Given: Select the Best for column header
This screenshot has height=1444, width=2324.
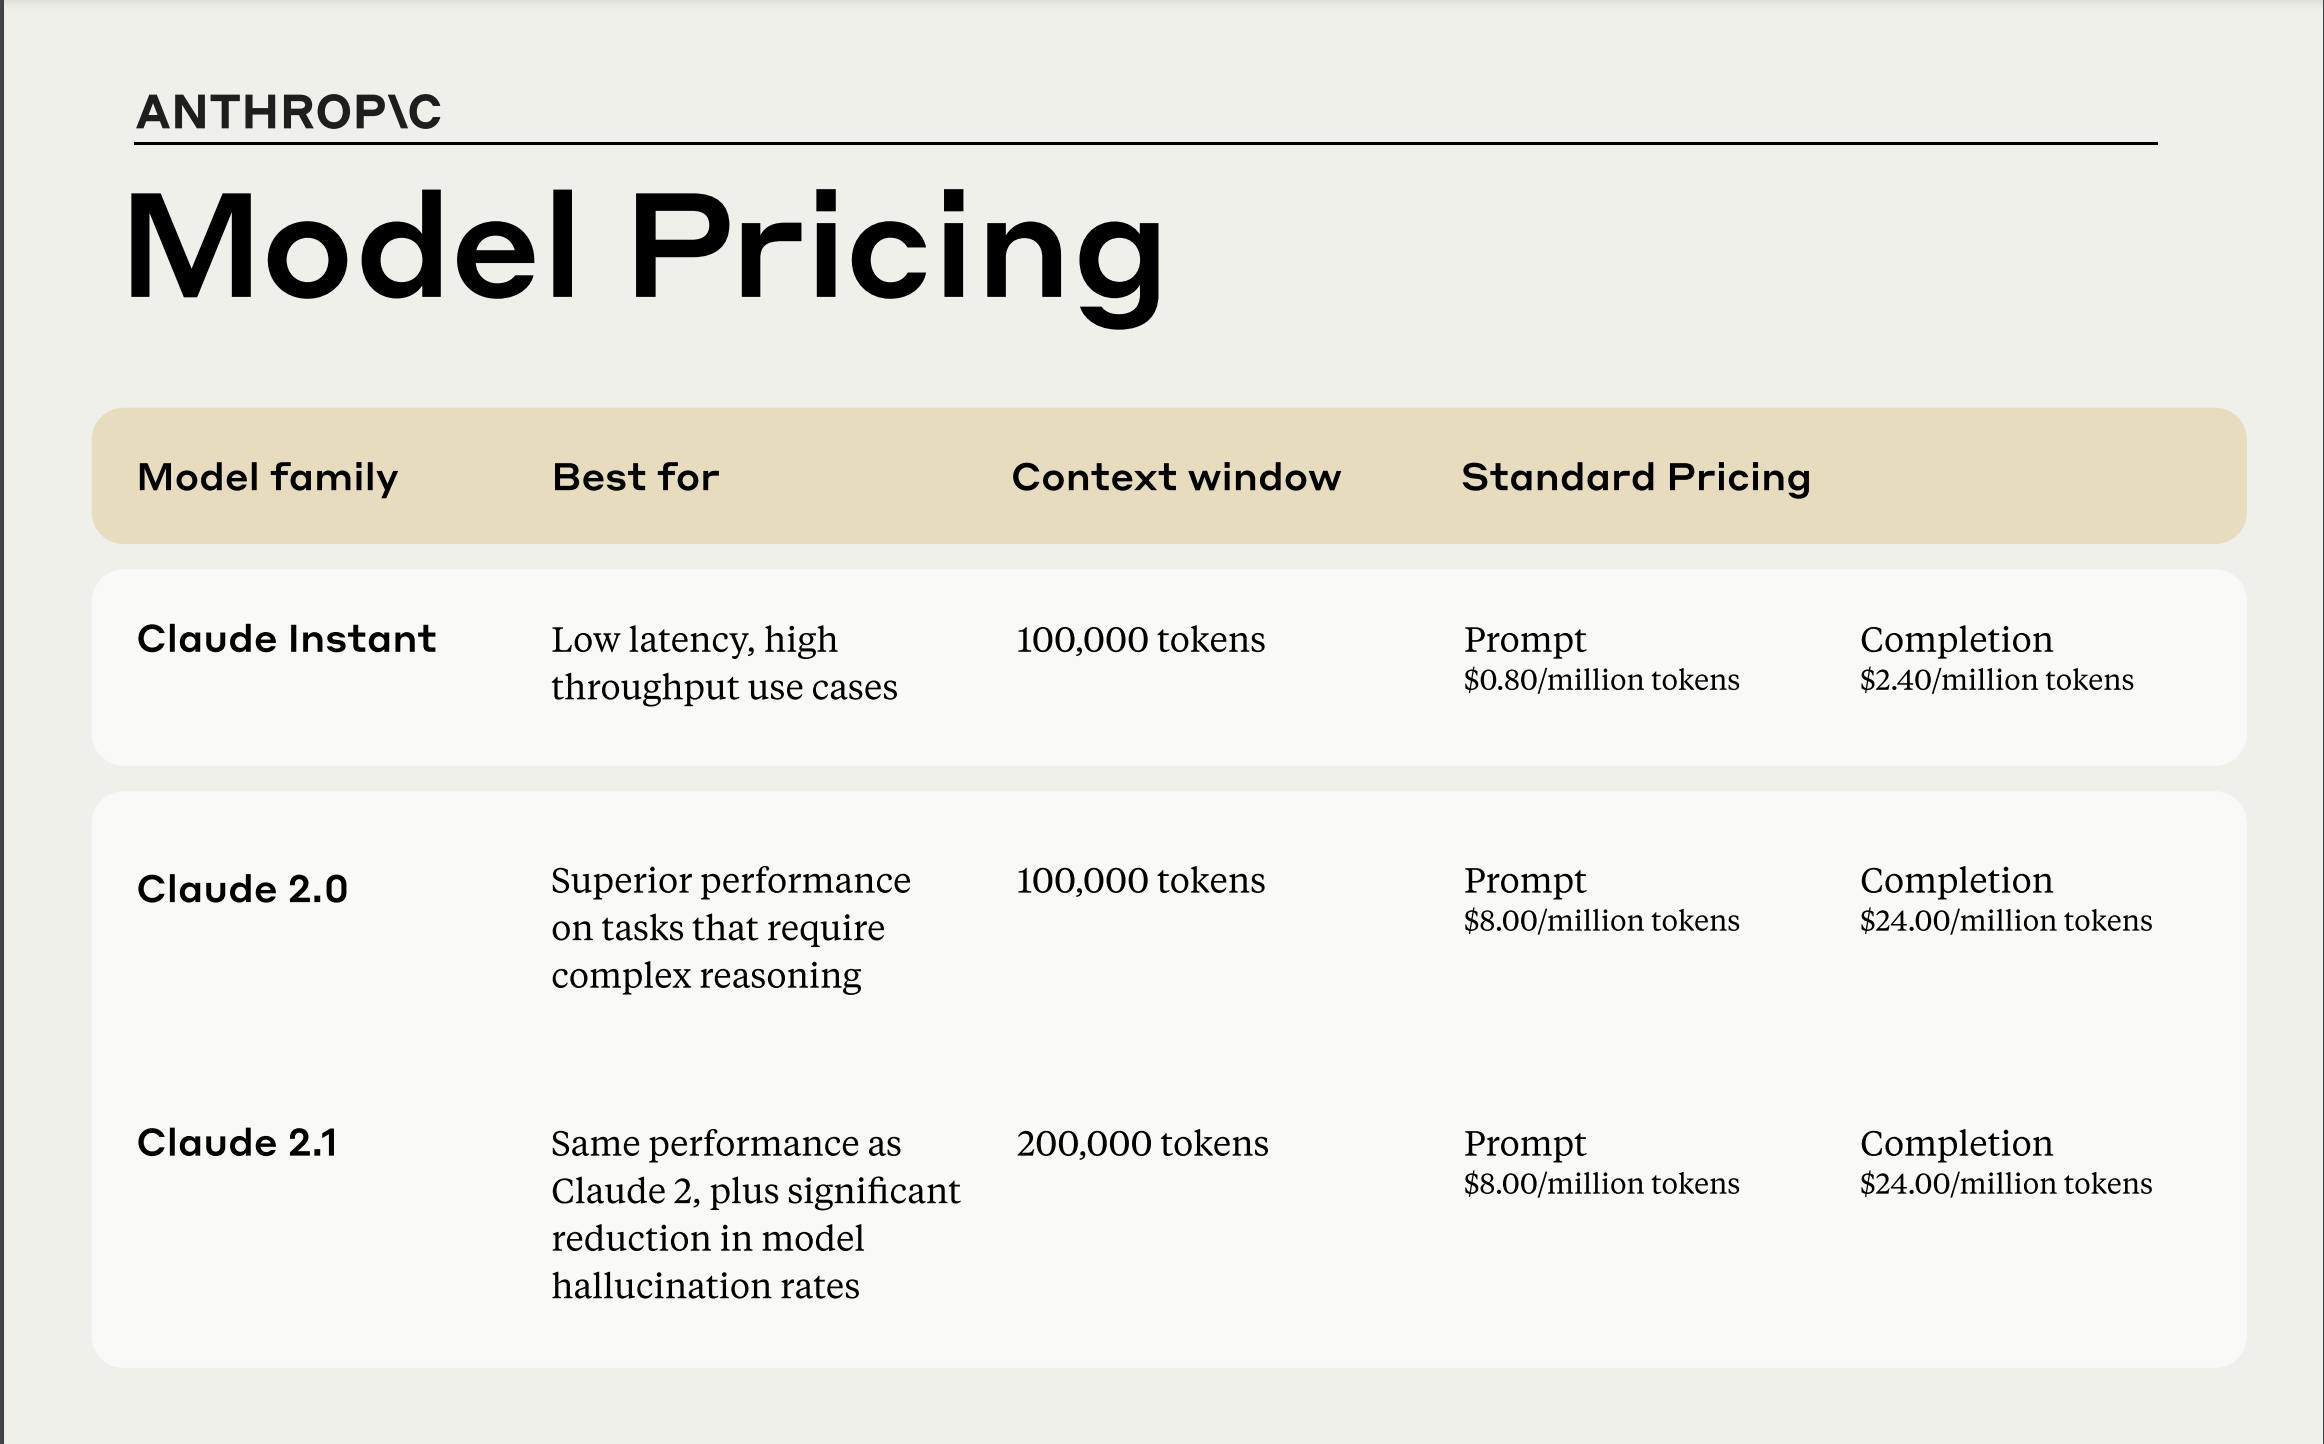Looking at the screenshot, I should pyautogui.click(x=635, y=477).
